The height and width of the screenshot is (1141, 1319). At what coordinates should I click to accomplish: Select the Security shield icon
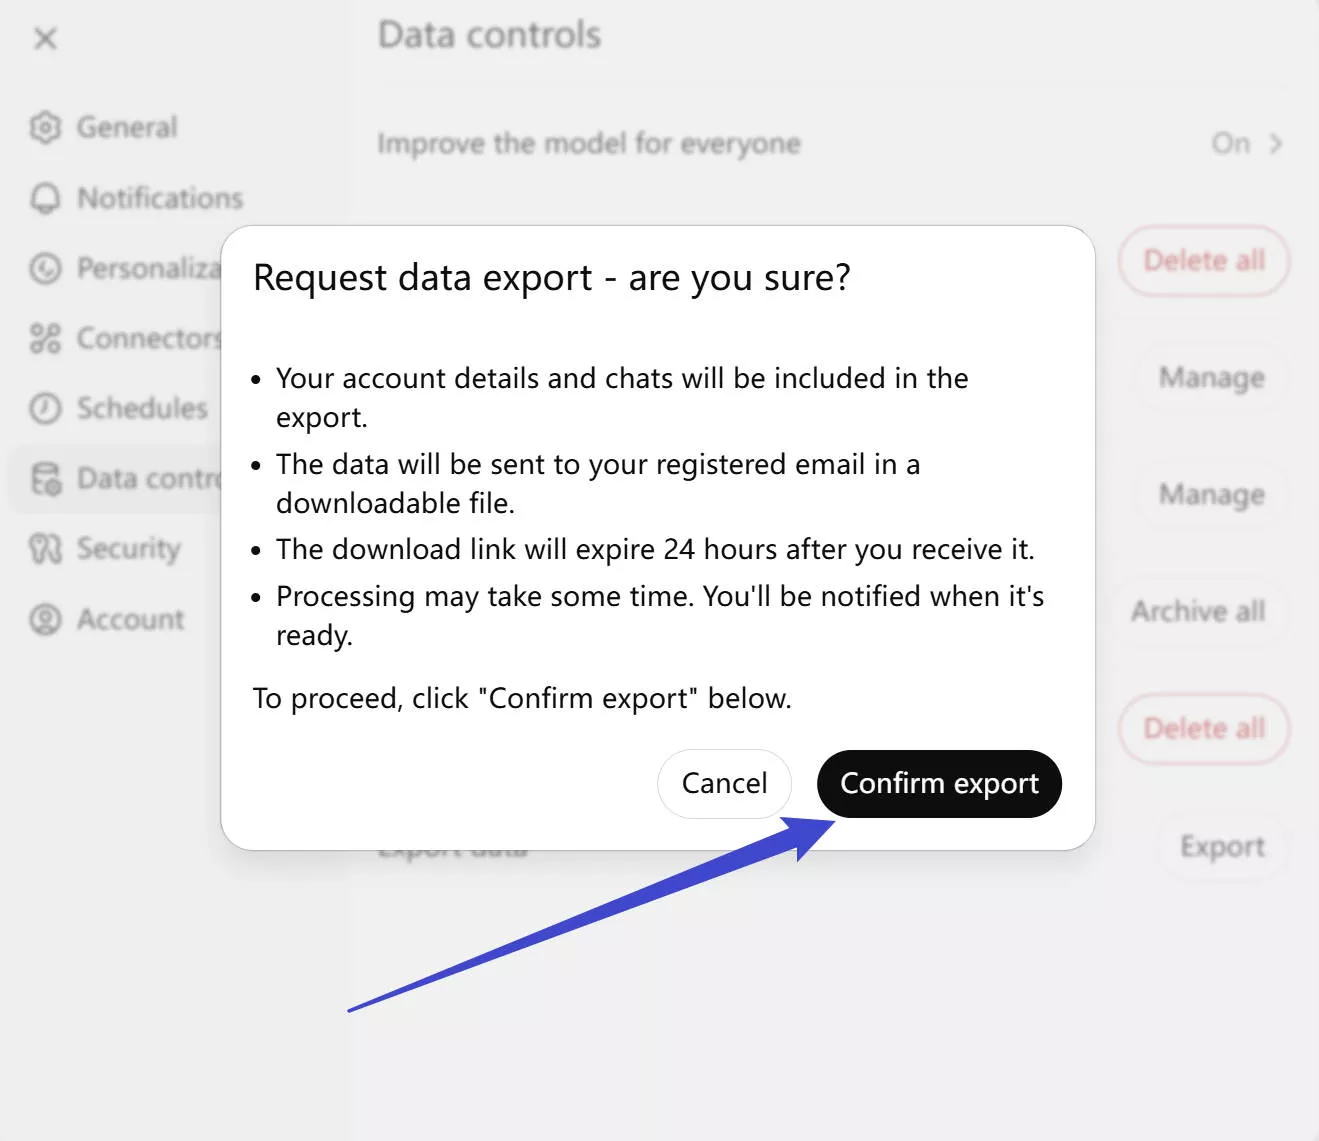coord(44,549)
